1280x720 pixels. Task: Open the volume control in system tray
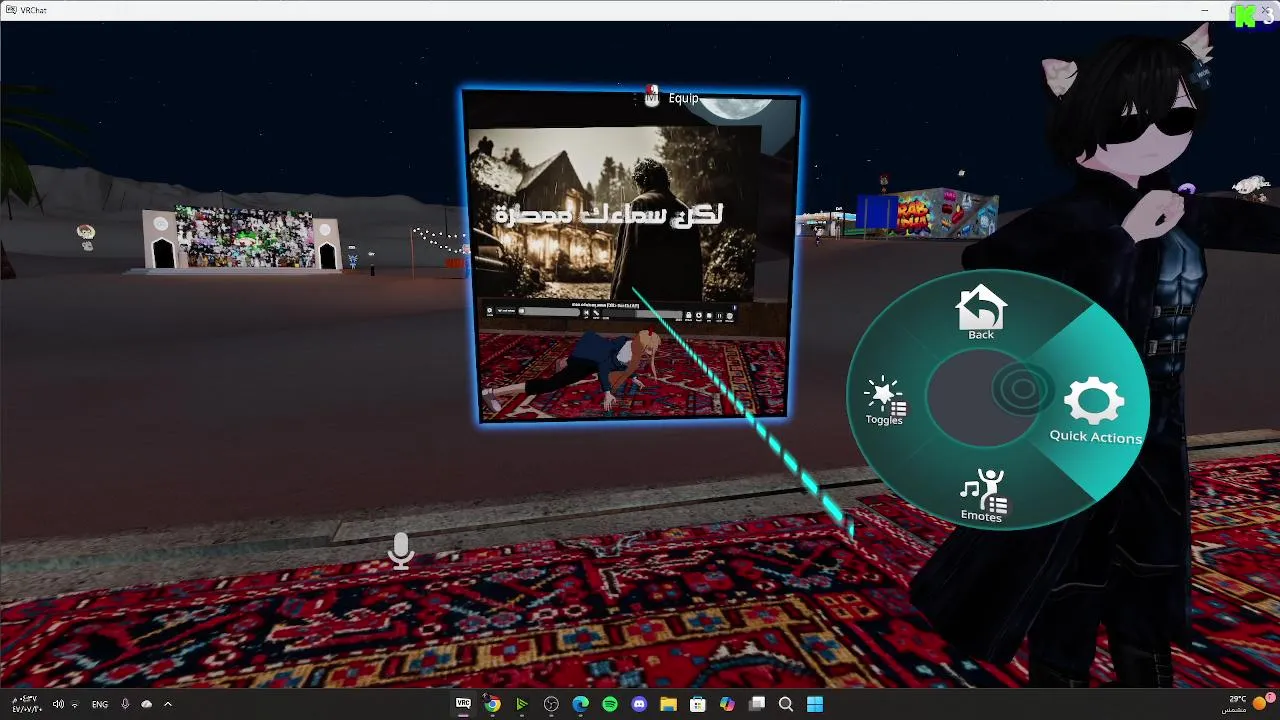[x=58, y=704]
